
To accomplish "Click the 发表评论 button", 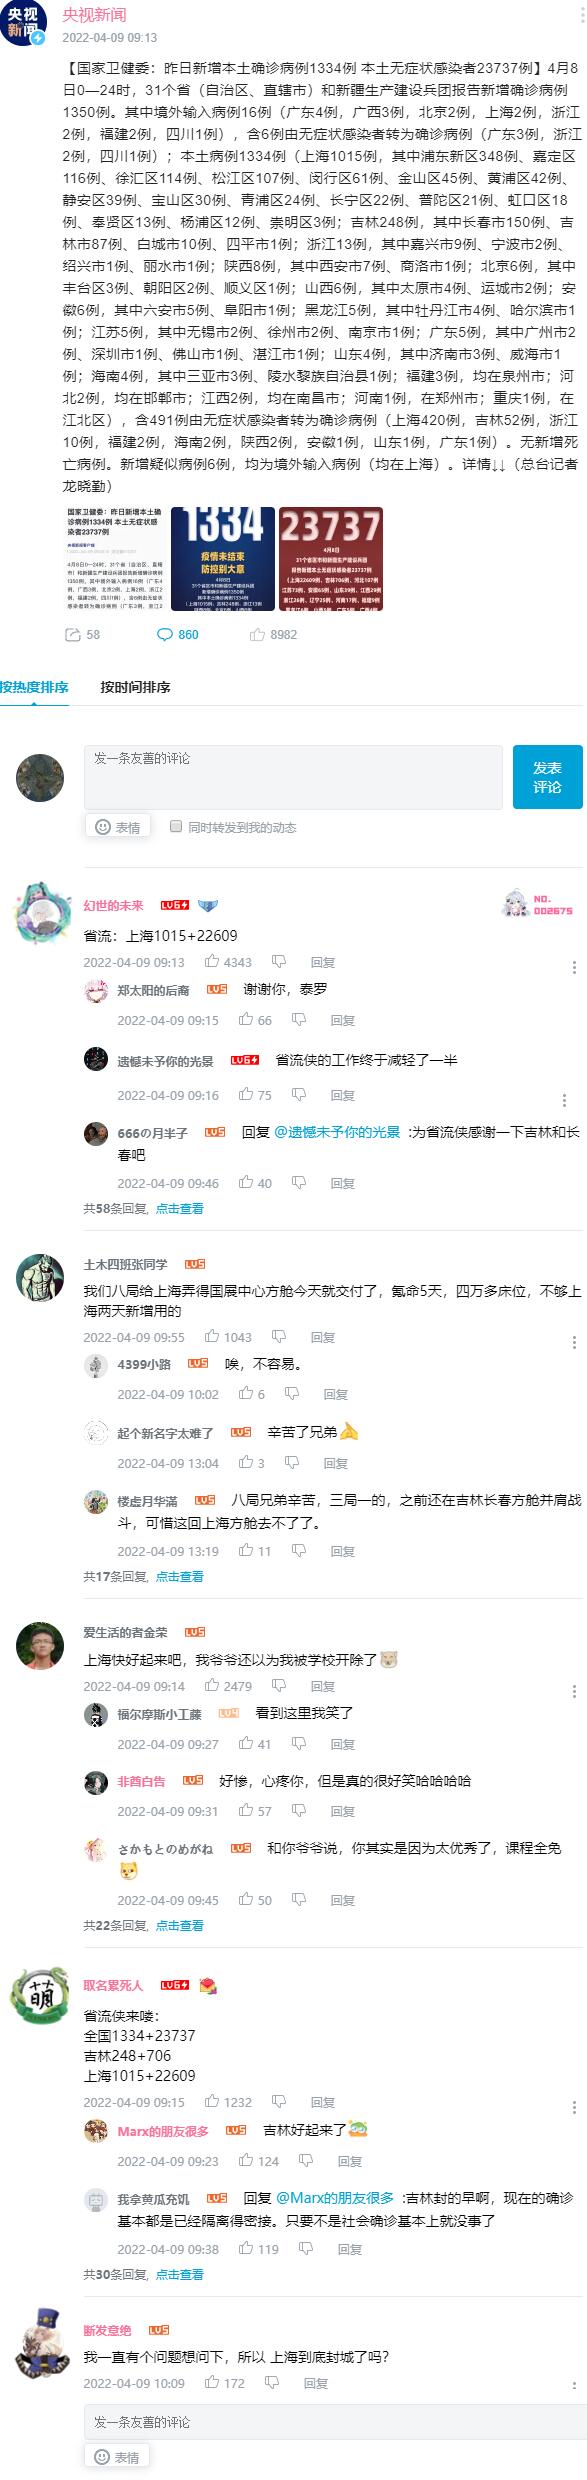I will [547, 777].
